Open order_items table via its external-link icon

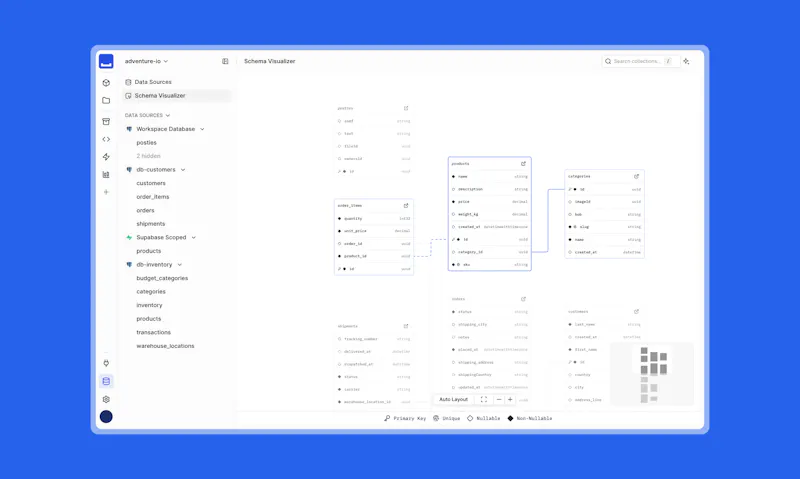point(406,206)
